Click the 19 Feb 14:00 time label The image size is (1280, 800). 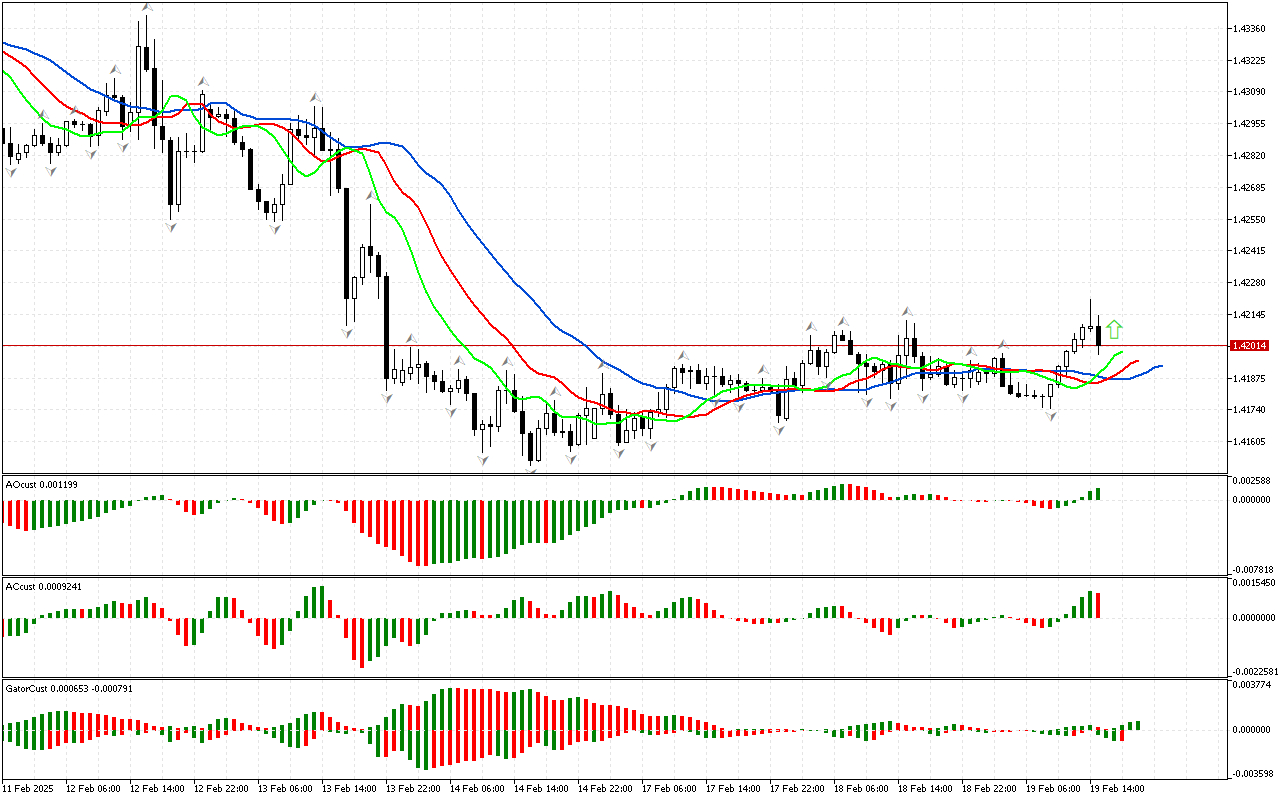(1118, 789)
